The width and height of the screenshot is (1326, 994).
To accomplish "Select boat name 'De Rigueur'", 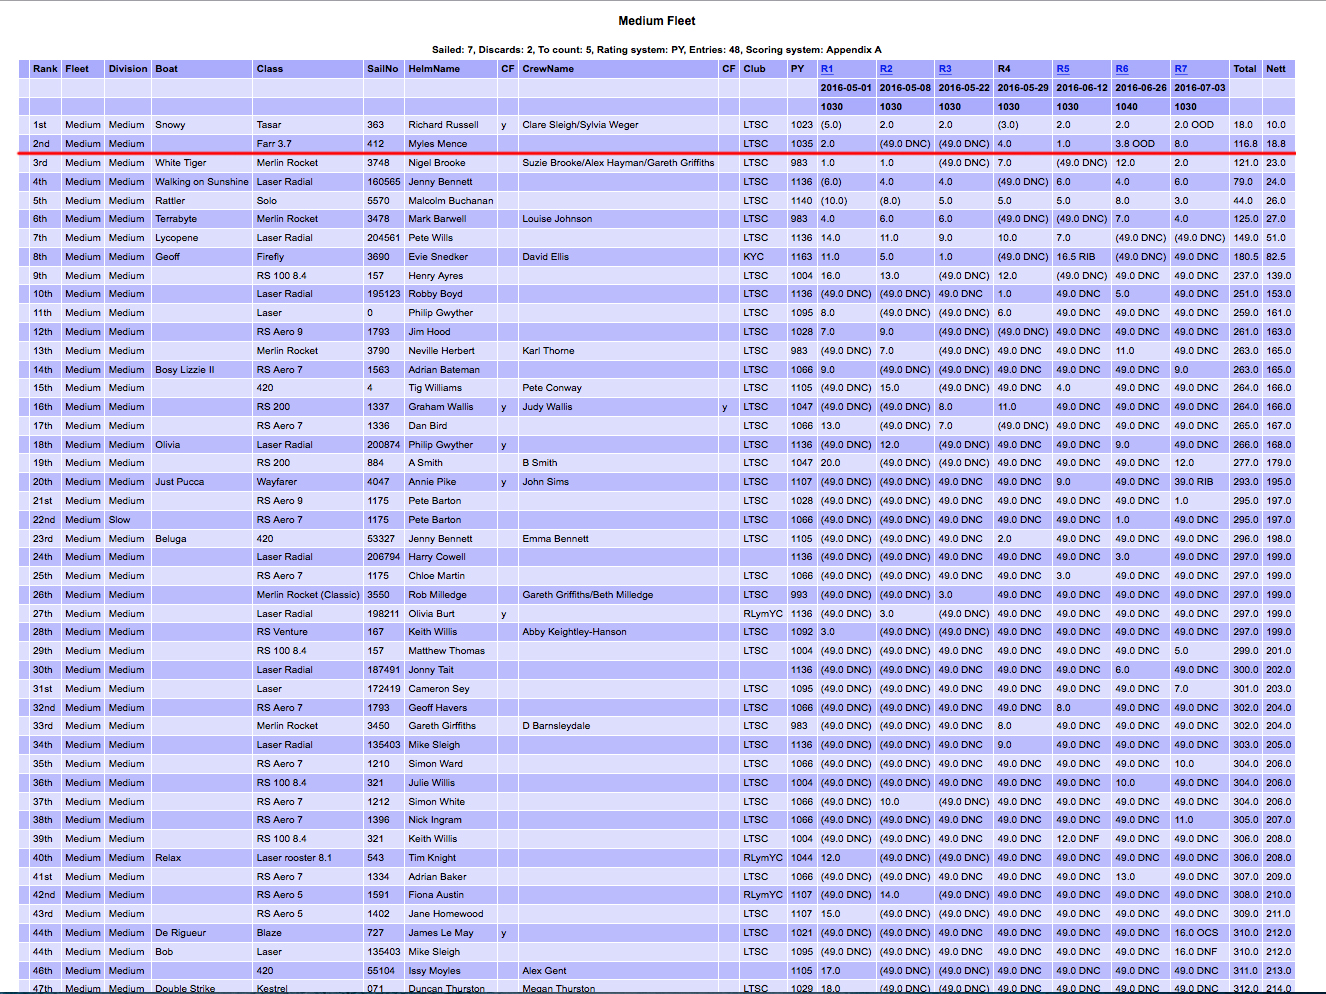I will [x=181, y=933].
